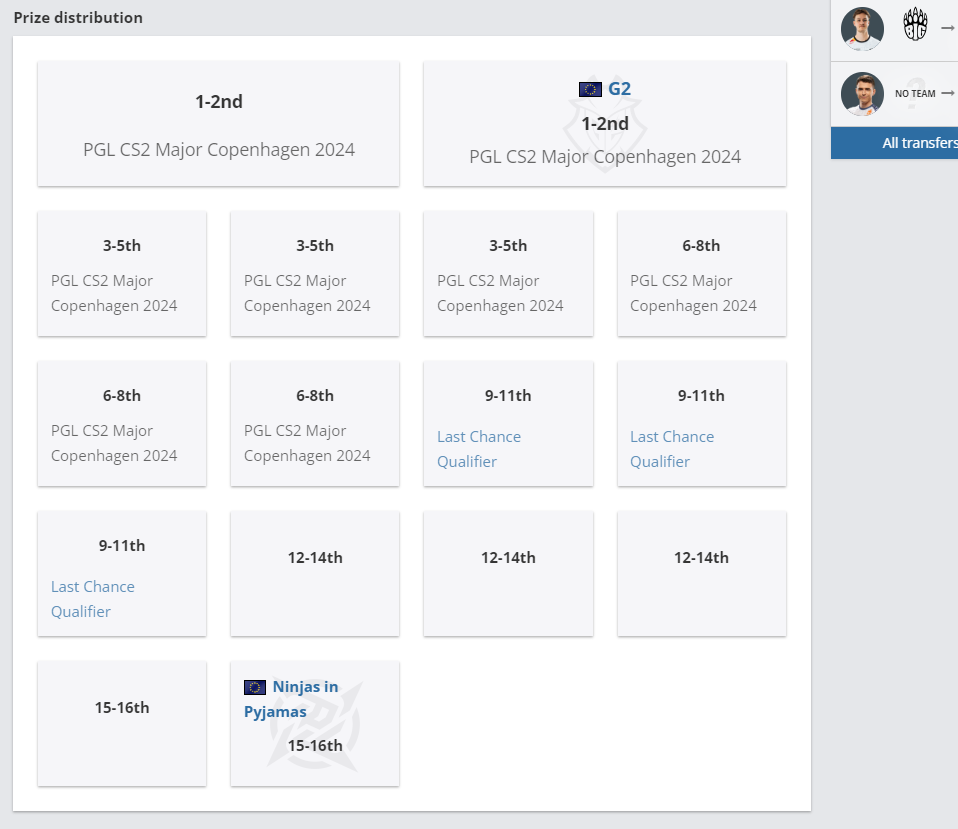
Task: Click the EU flag beside G2
Action: (590, 89)
